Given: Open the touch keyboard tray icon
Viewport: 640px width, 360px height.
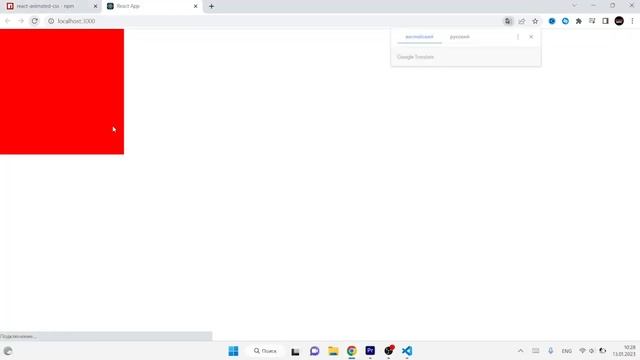Looking at the screenshot, I should [536, 351].
